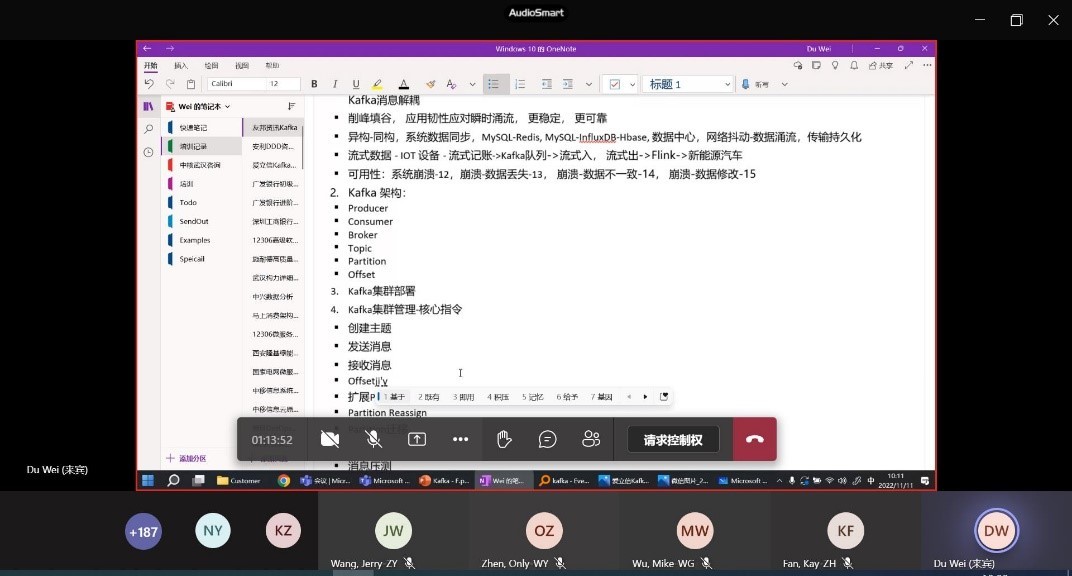Click the 共享 share button in OneNote
Viewport: 1072px width, 576px height.
click(x=881, y=66)
